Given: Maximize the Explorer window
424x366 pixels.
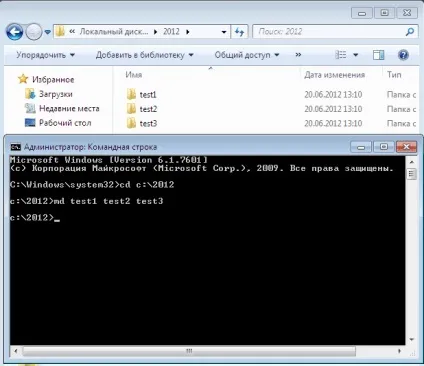Looking at the screenshot, I should (384, 13).
